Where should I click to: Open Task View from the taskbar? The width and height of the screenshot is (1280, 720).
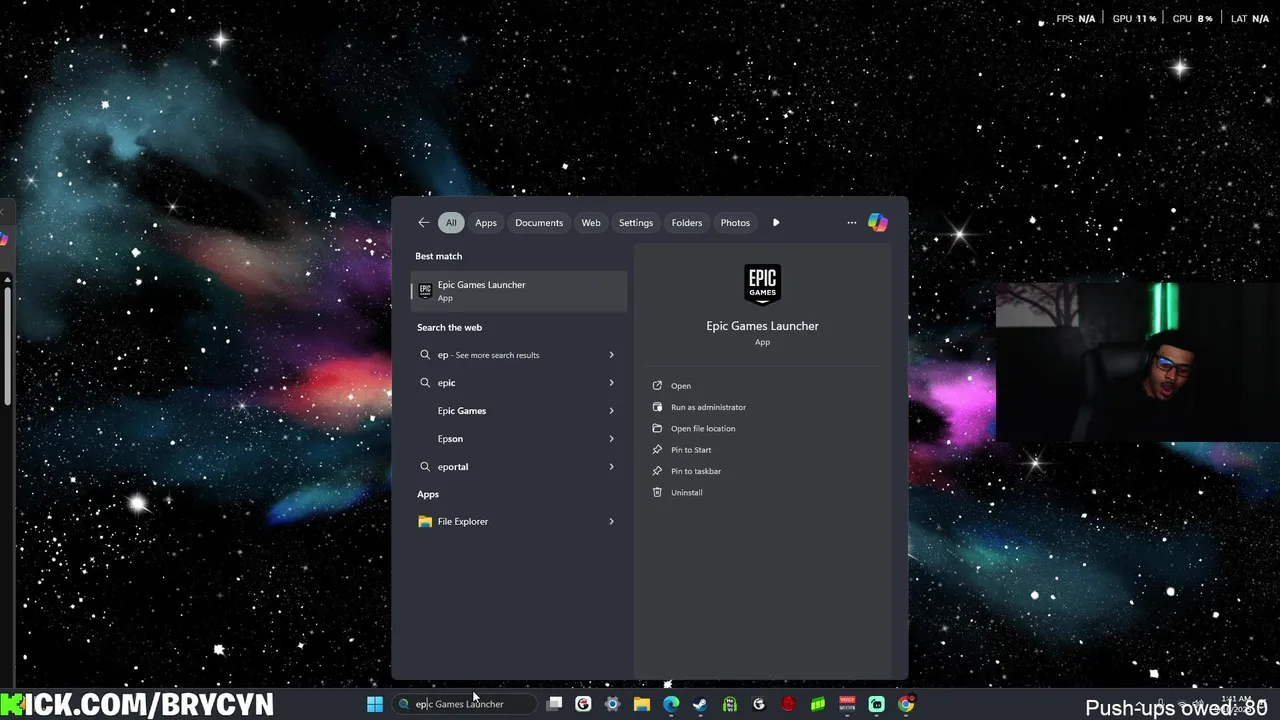point(554,704)
